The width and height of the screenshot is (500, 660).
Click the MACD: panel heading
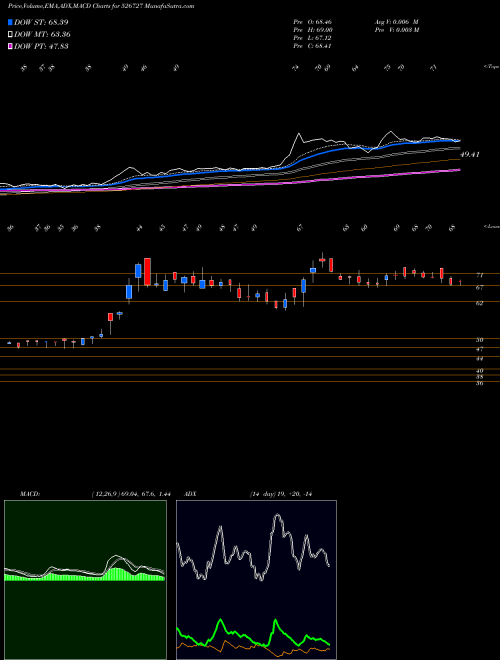click(30, 494)
